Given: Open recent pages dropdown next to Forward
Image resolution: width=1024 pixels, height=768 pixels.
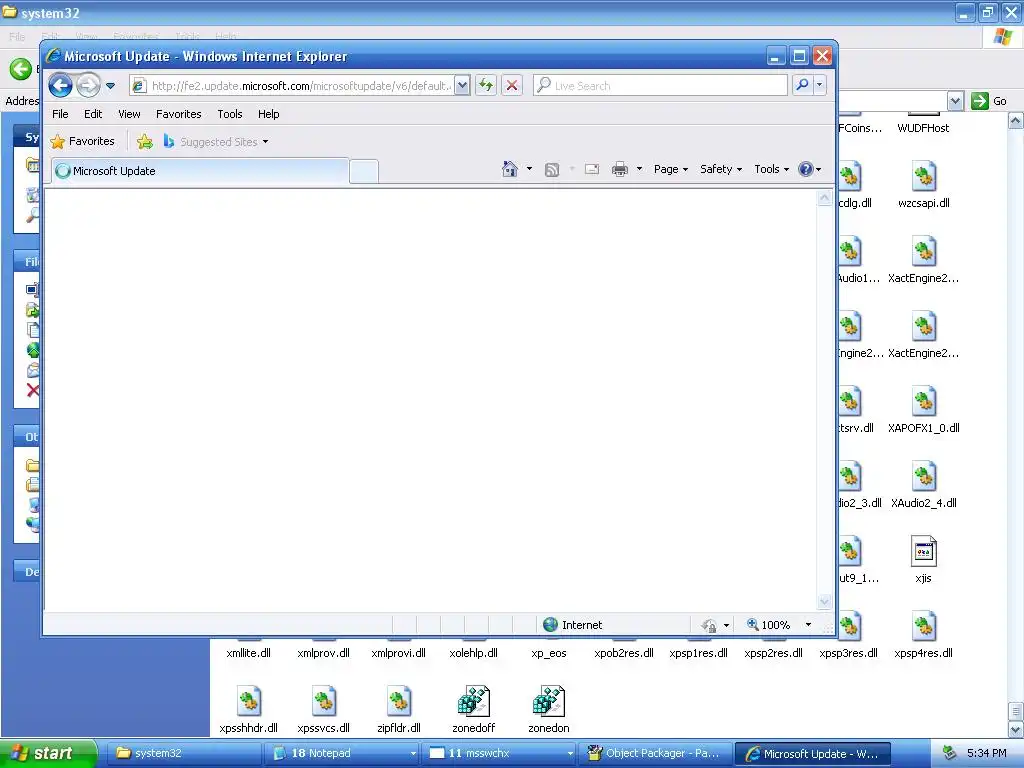Looking at the screenshot, I should coord(110,86).
